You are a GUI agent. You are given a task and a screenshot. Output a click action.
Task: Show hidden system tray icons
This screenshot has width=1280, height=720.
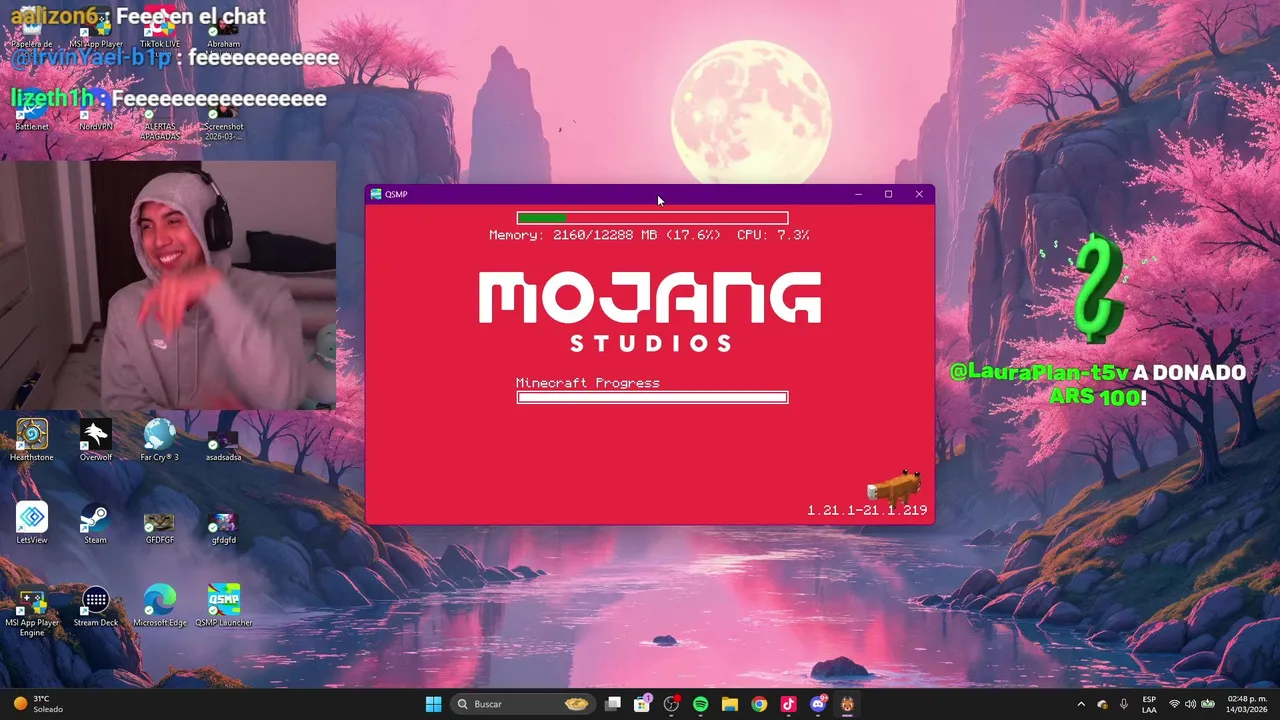click(1081, 704)
